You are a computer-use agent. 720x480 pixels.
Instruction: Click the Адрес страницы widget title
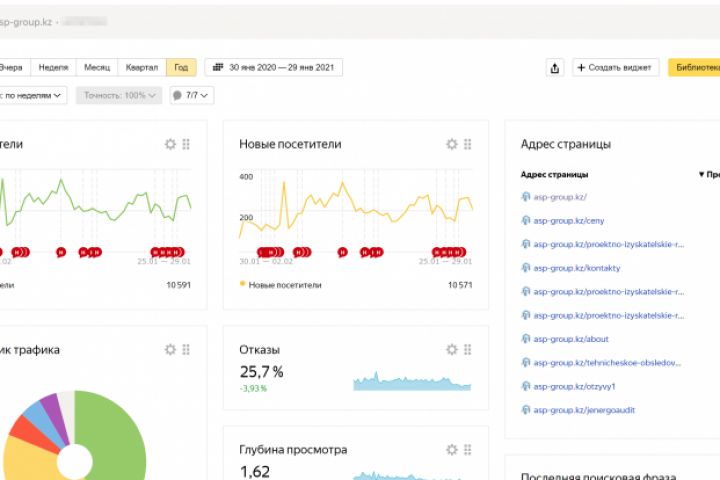(566, 144)
